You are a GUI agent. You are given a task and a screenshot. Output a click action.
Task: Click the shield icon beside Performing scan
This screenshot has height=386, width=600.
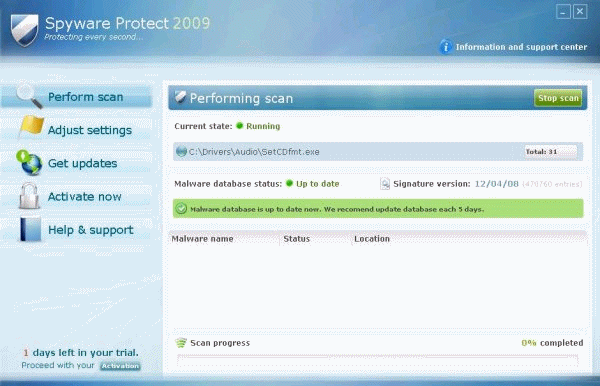coord(180,97)
